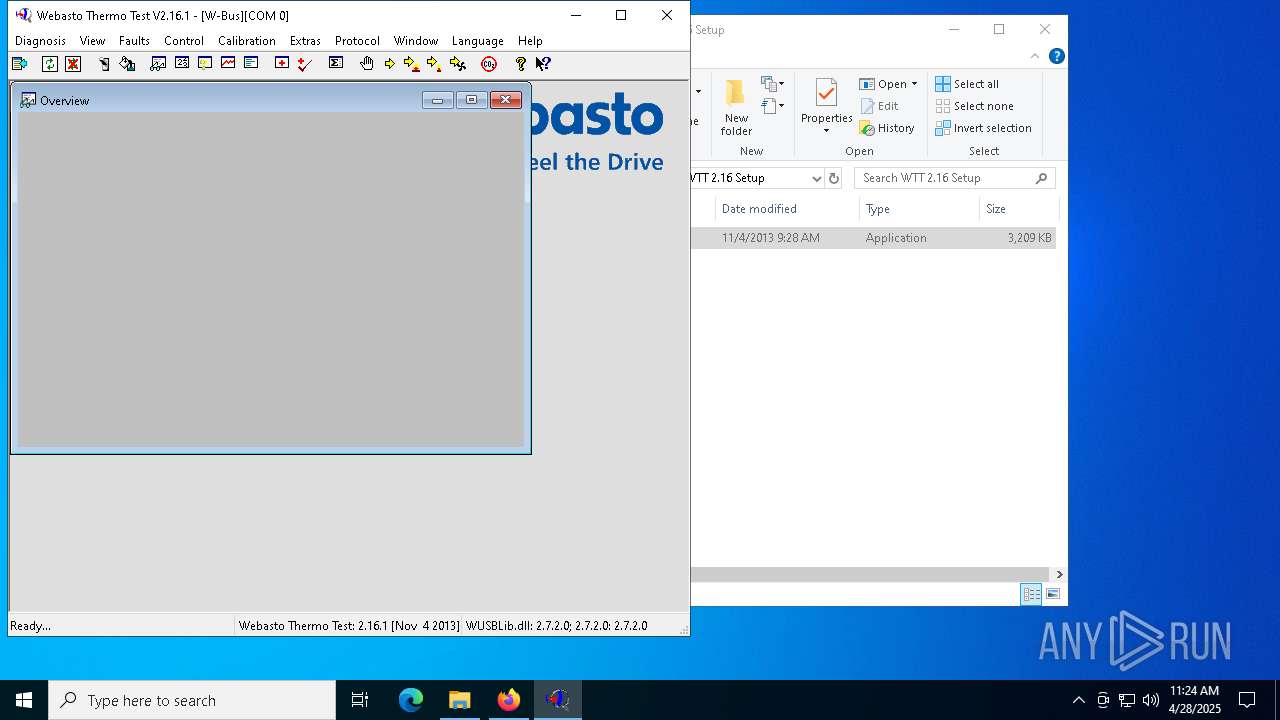This screenshot has width=1280, height=720.
Task: Click the Properties icon in Explorer ribbon
Action: (826, 94)
